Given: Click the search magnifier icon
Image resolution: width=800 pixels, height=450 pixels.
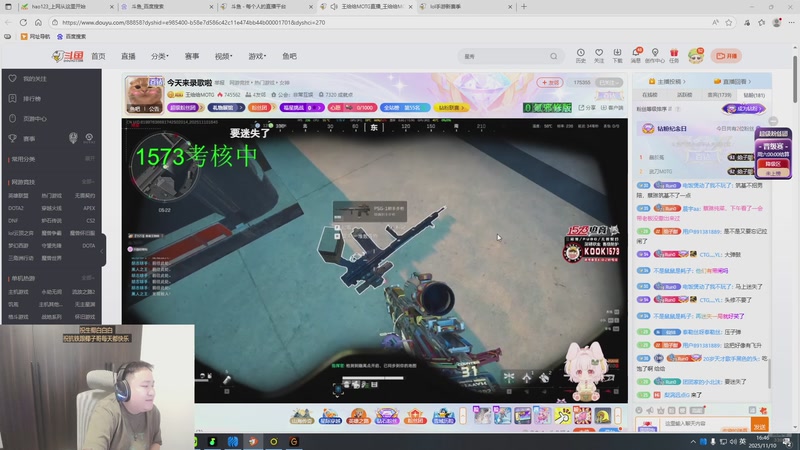Looking at the screenshot, I should [x=554, y=56].
